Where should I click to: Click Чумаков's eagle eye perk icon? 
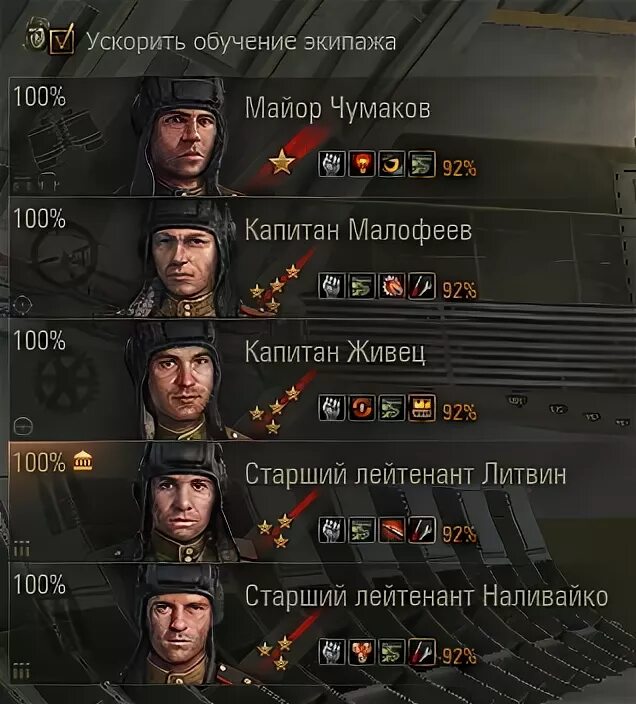pos(392,163)
